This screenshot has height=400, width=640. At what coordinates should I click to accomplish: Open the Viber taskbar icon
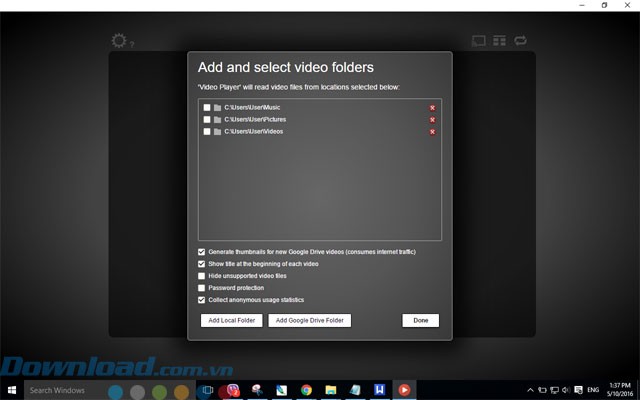(233, 390)
